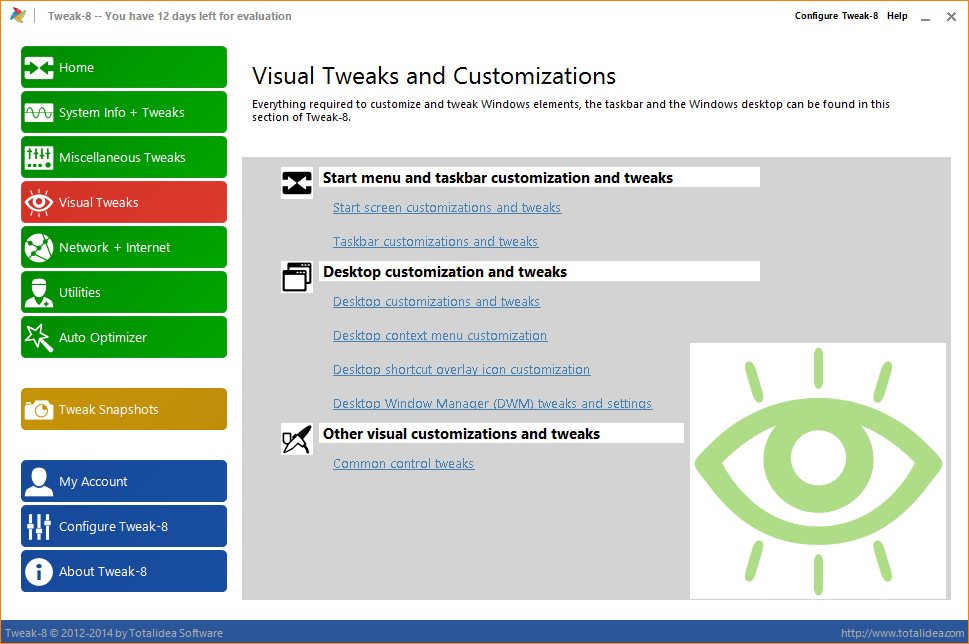The width and height of the screenshot is (969, 644).
Task: Open the Help menu in the title bar
Action: (897, 16)
